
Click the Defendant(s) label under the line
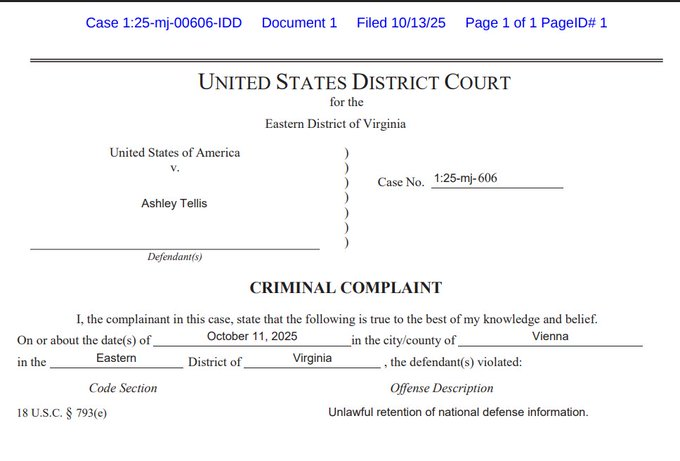click(174, 256)
